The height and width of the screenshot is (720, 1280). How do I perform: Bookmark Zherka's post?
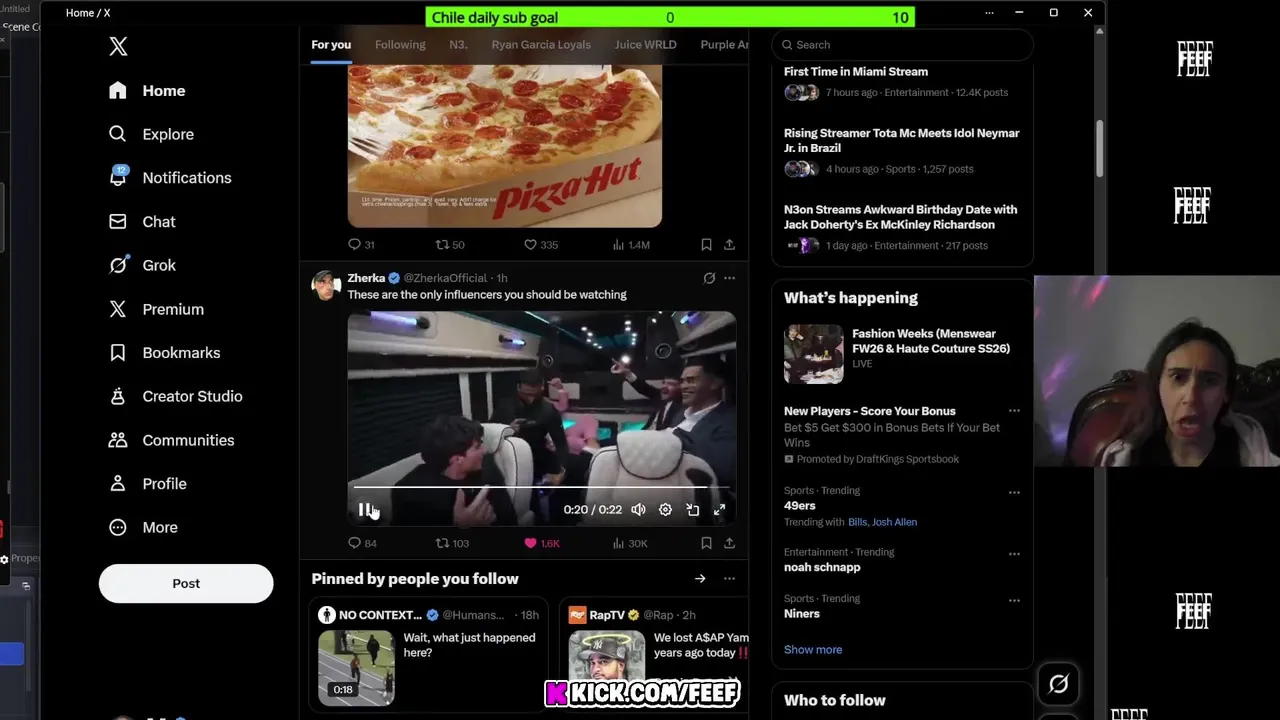pos(706,543)
